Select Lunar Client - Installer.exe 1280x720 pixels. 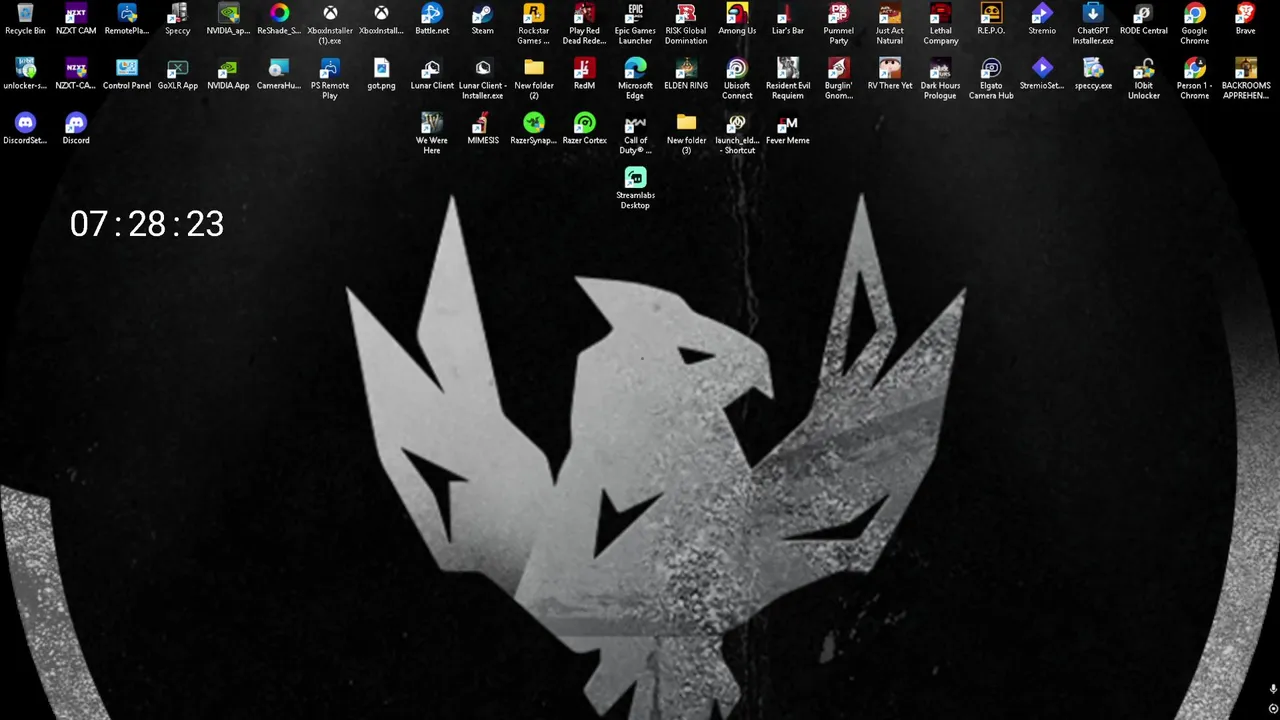[x=483, y=79]
